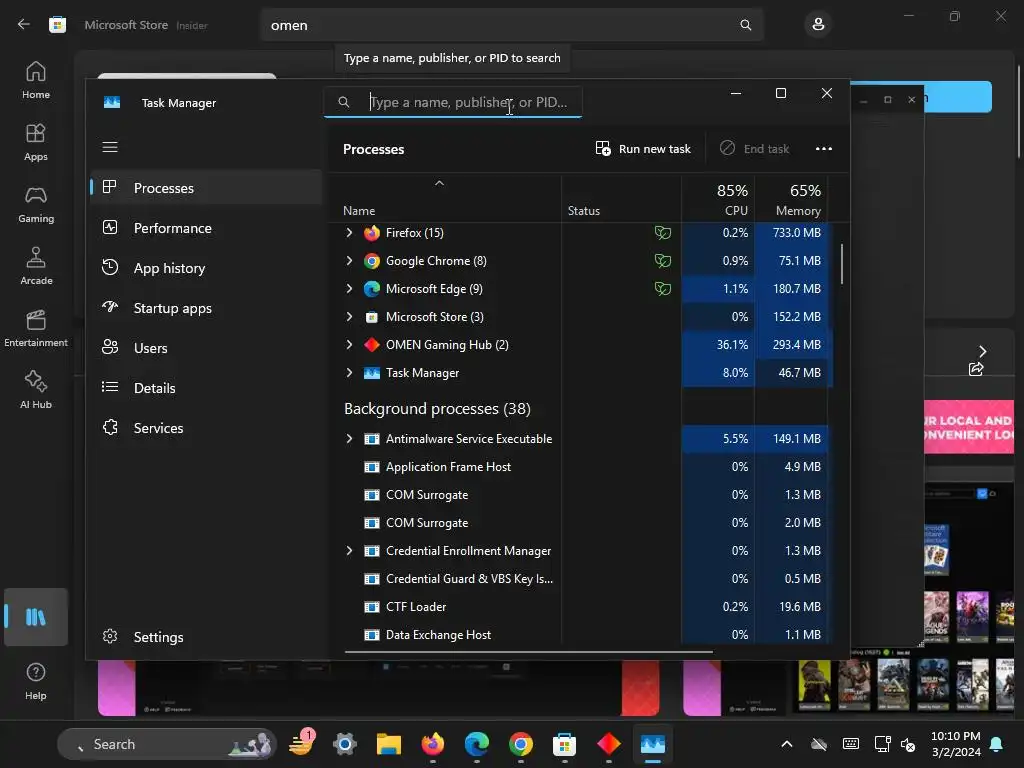Go to Microsoft Store Home
The image size is (1024, 768).
(36, 80)
